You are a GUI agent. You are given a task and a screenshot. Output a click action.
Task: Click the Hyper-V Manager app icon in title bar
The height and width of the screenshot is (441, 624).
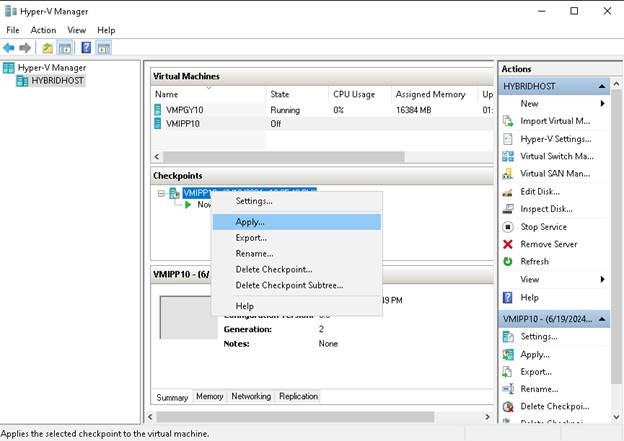pos(10,11)
